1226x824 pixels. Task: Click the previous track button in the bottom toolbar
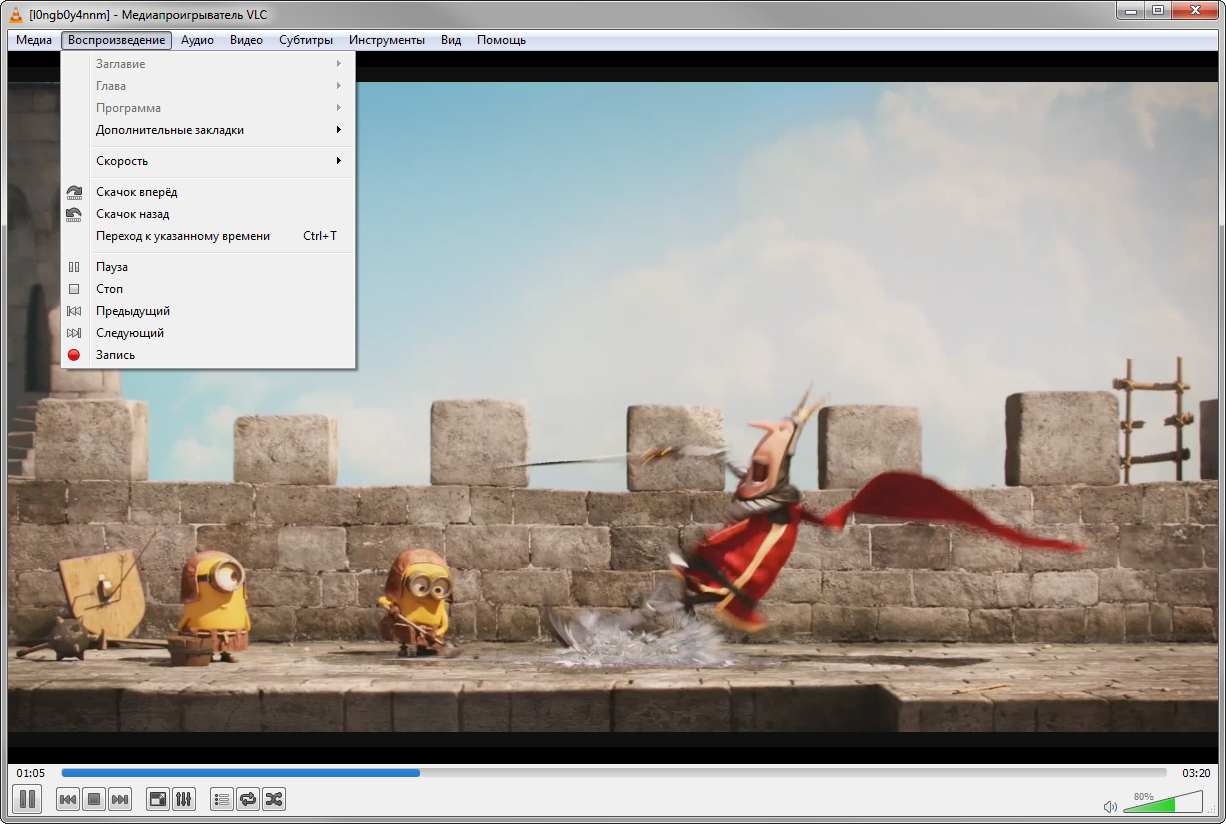[68, 799]
